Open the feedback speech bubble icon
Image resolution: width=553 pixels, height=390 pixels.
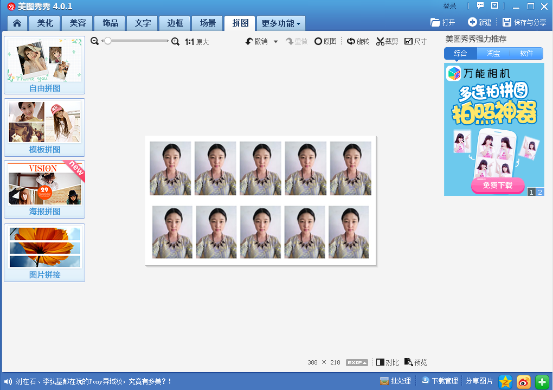click(x=480, y=6)
